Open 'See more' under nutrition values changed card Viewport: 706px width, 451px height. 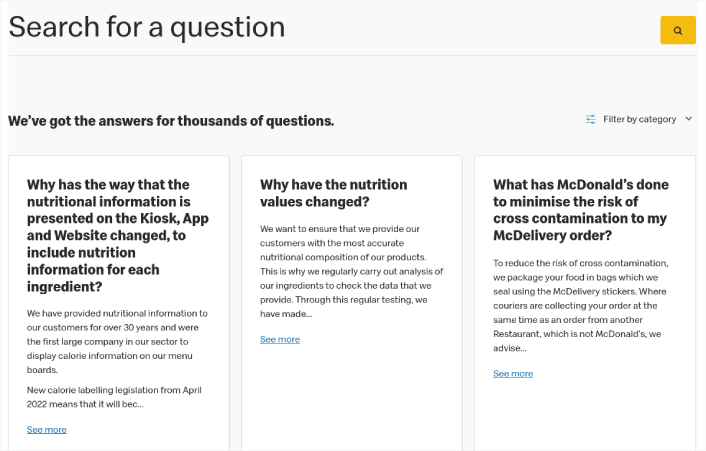point(280,339)
